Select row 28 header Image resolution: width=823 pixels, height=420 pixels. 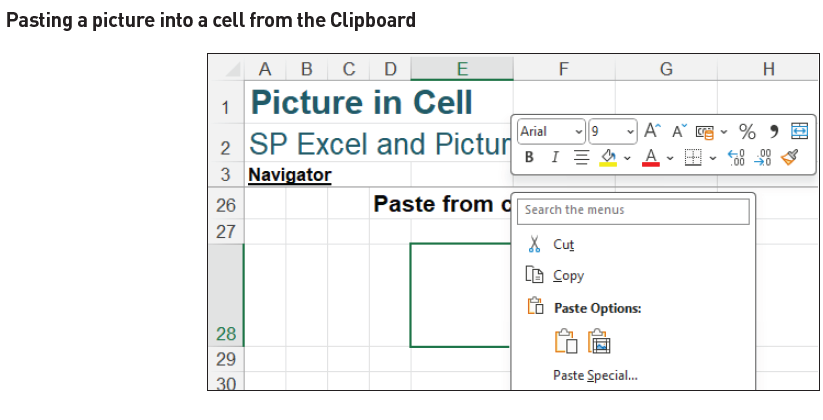226,295
